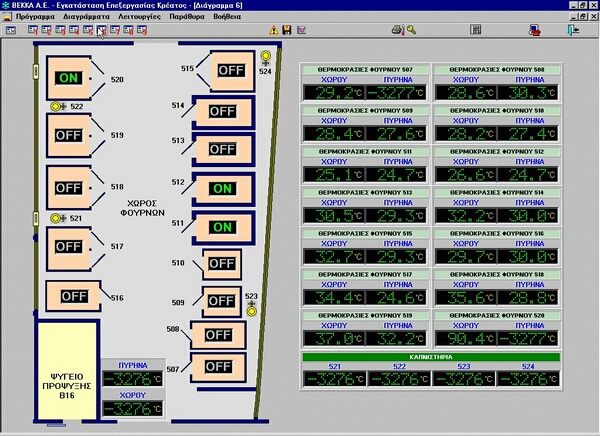
Task: Click the yellow warning alarm toolbar icon
Action: (272, 30)
